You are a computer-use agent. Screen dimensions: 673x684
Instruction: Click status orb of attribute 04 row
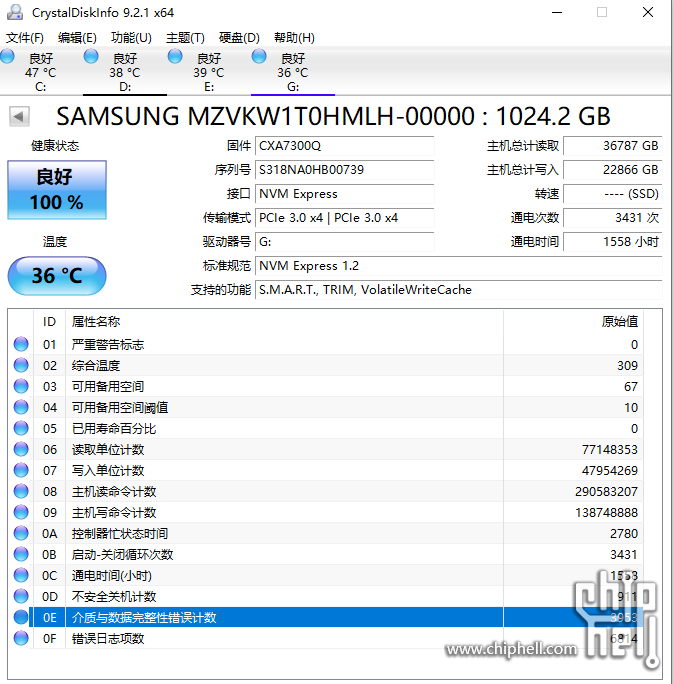21,407
